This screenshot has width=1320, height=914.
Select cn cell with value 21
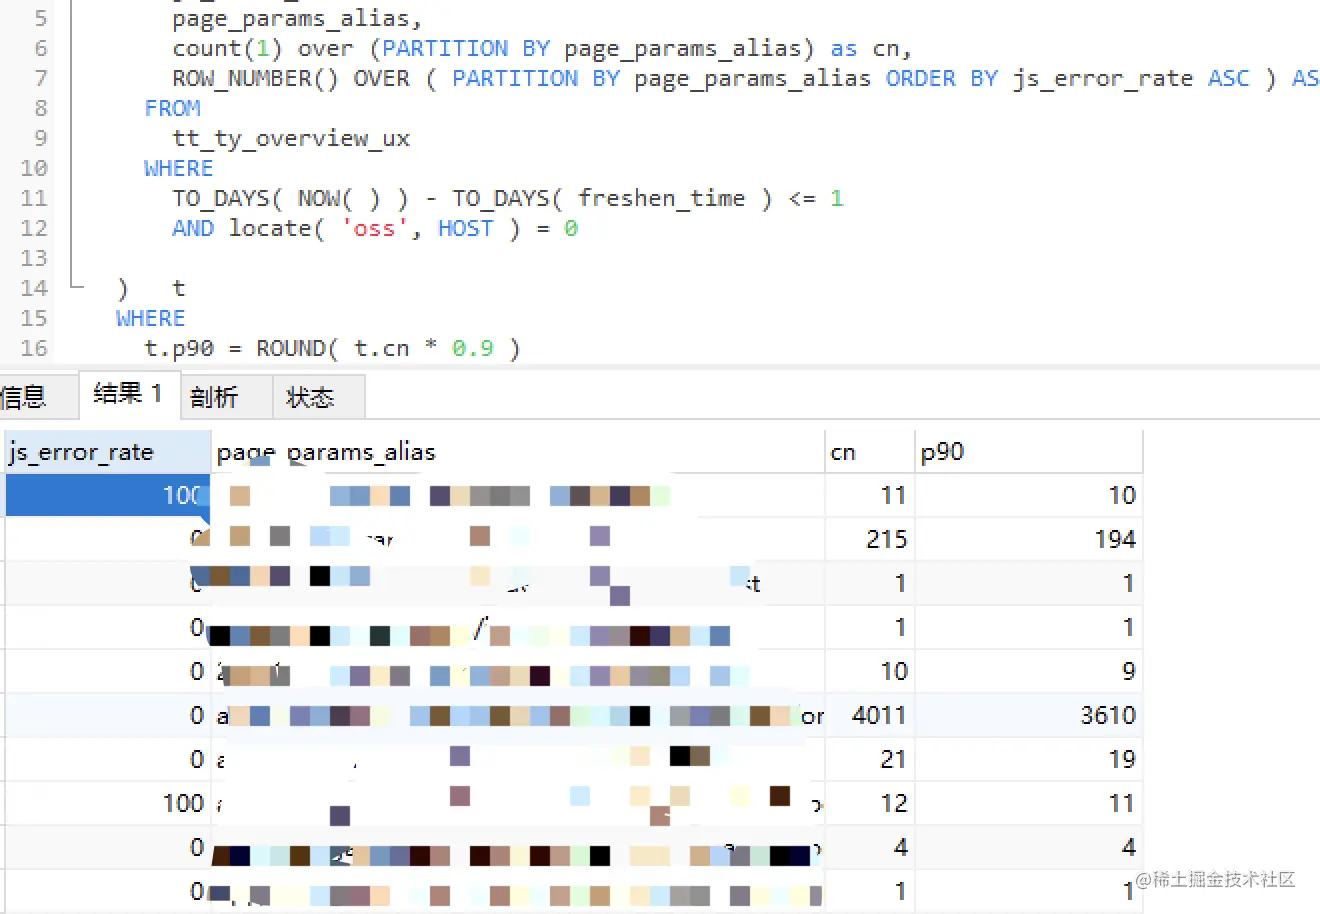(x=869, y=759)
